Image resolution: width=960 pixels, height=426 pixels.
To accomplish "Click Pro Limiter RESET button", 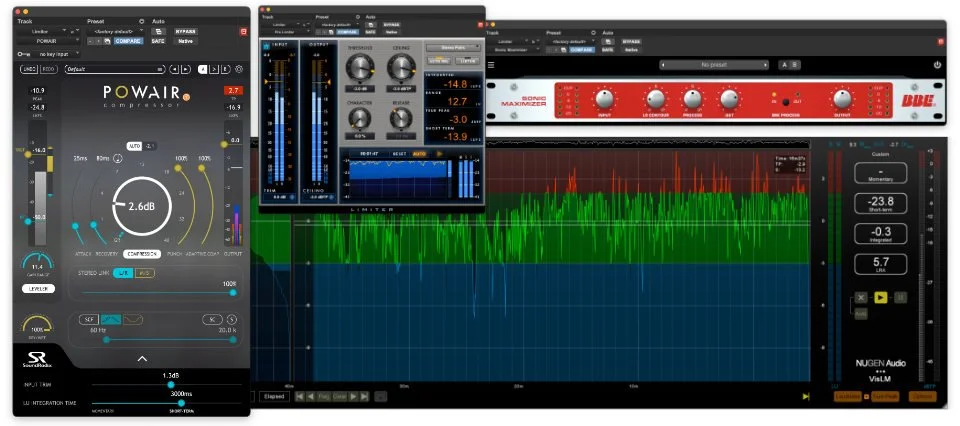I will pyautogui.click(x=400, y=154).
